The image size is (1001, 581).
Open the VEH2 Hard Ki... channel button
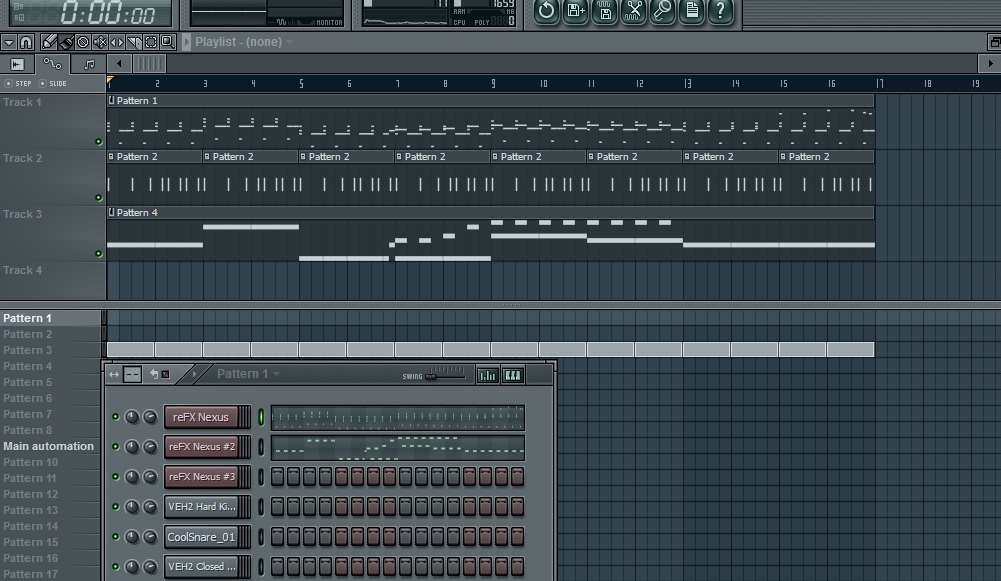(x=200, y=507)
